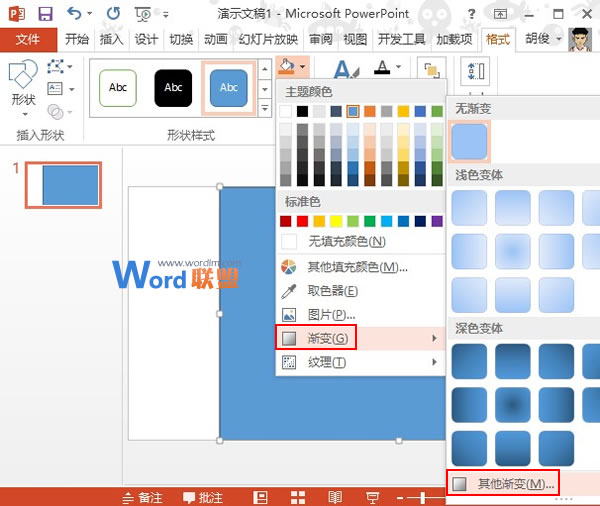Screen dimensions: 600x506
Task: Click ribbon display options icon
Action: [x=500, y=15]
